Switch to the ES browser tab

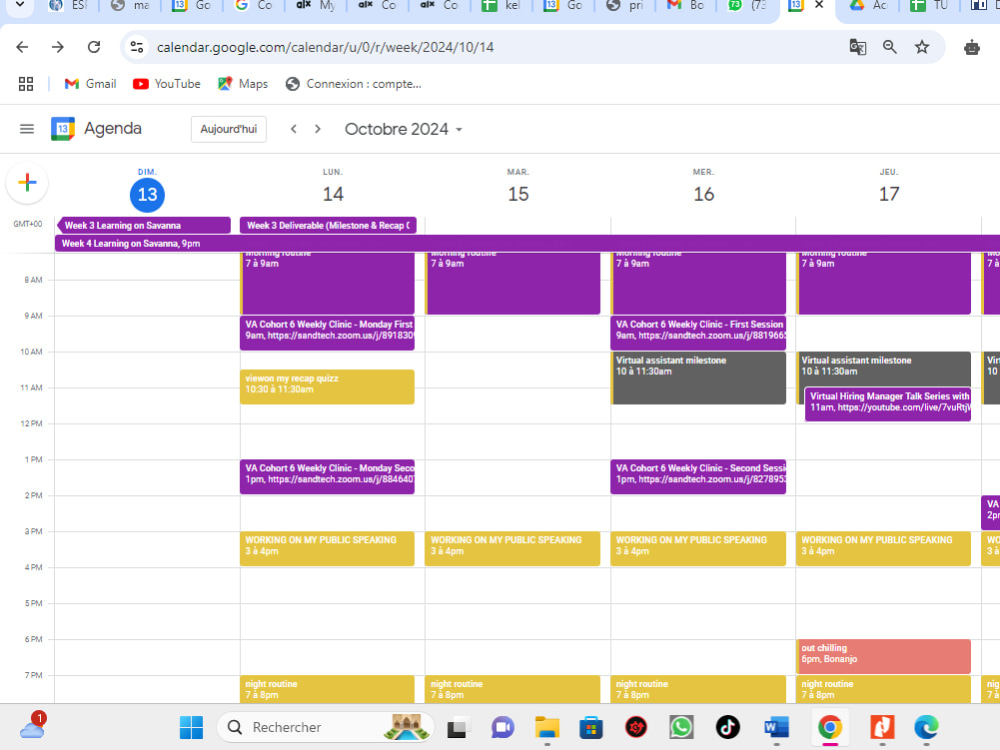(x=68, y=5)
